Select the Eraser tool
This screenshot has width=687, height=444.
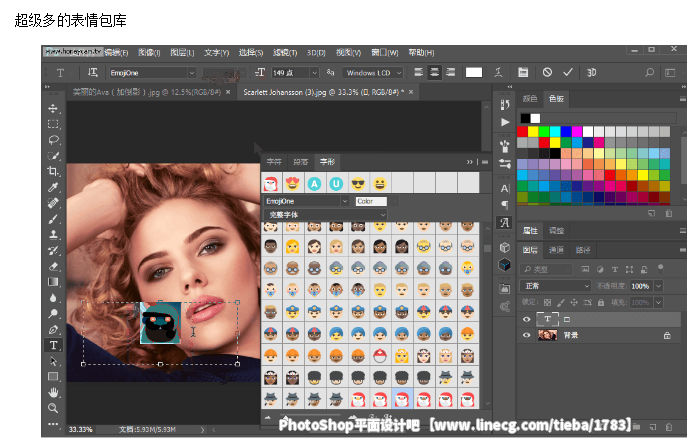point(53,266)
